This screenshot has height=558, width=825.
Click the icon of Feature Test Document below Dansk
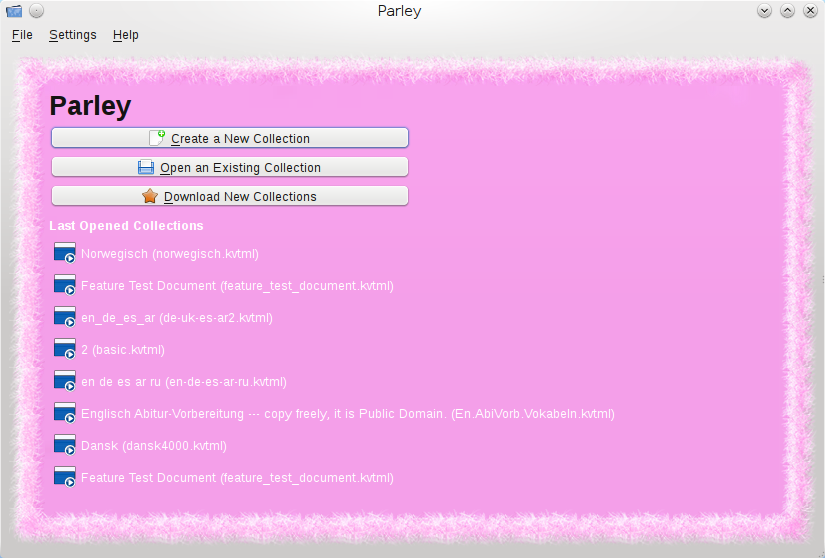click(65, 477)
